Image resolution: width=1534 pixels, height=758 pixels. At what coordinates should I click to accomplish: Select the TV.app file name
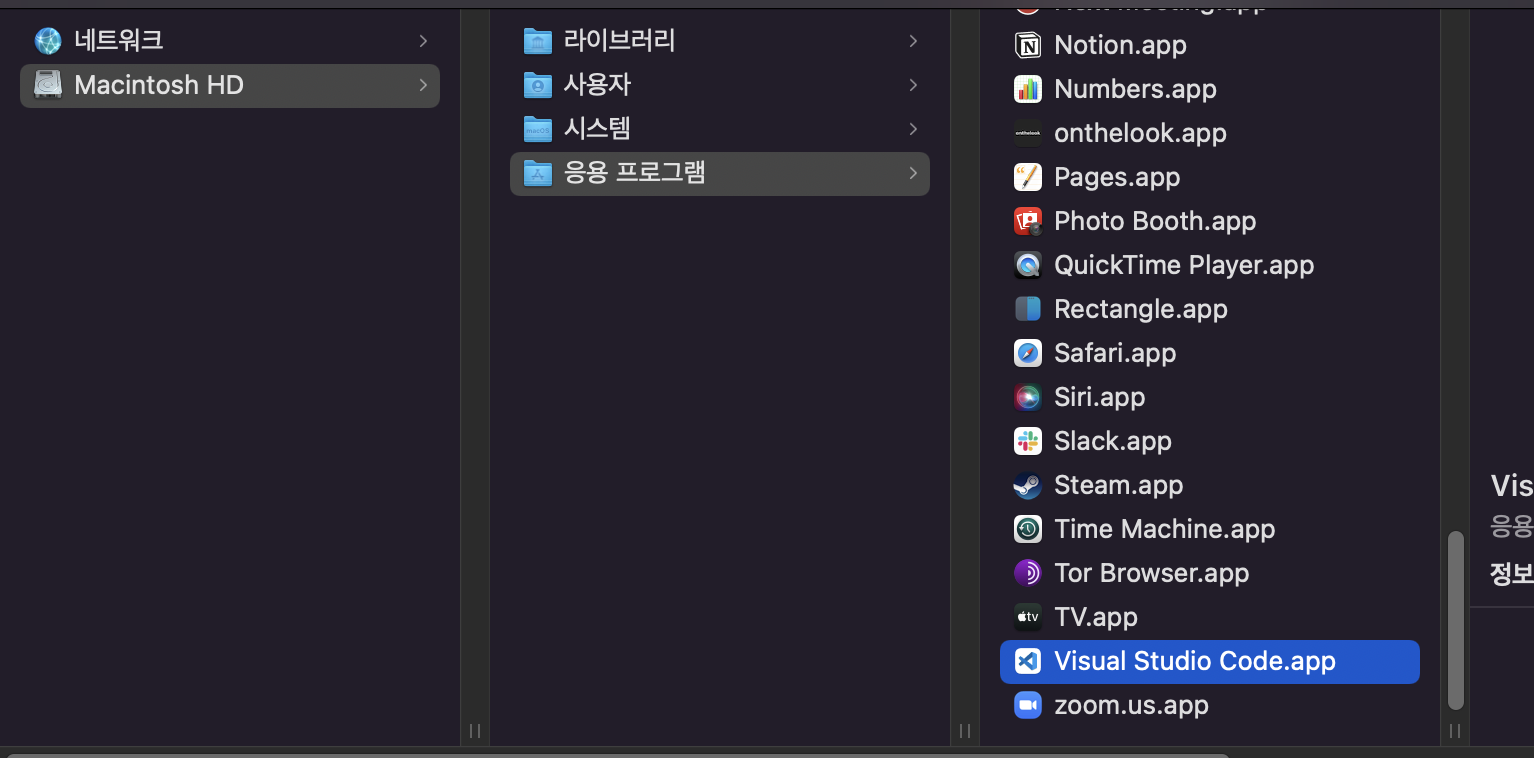click(1096, 617)
